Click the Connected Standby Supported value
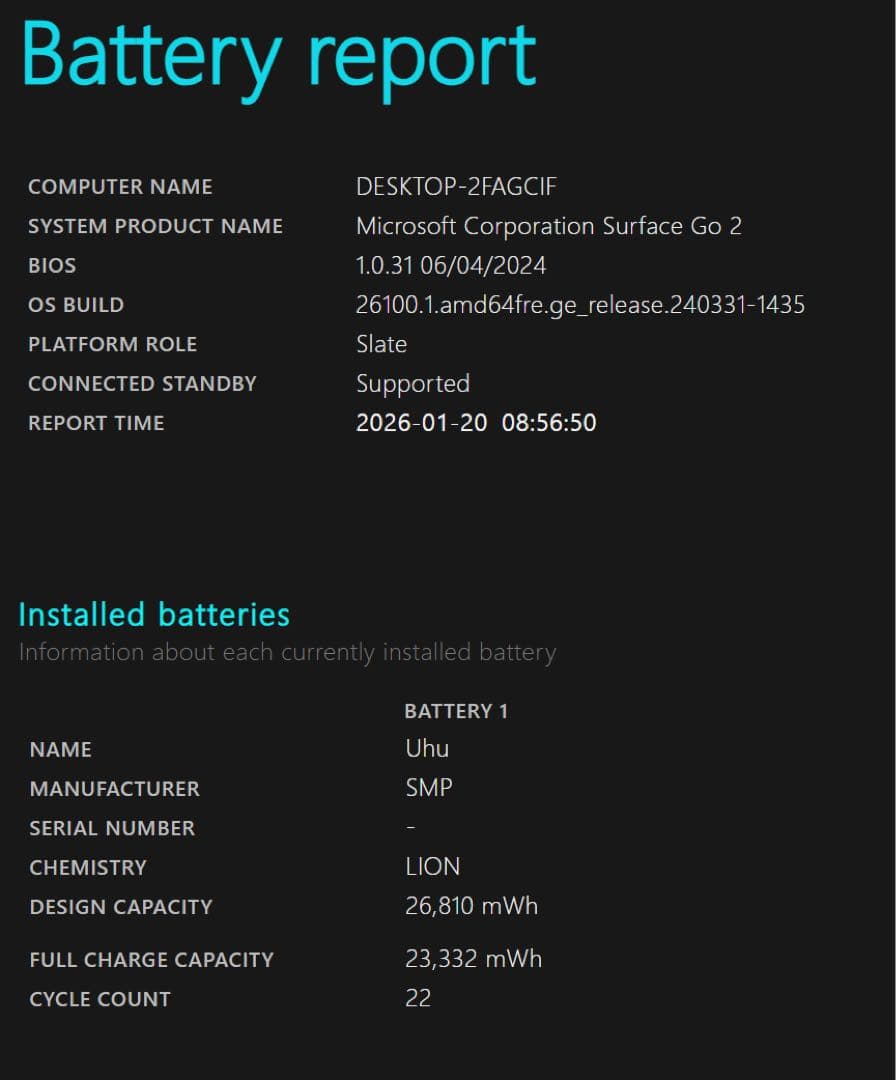896x1080 pixels. pyautogui.click(x=413, y=384)
